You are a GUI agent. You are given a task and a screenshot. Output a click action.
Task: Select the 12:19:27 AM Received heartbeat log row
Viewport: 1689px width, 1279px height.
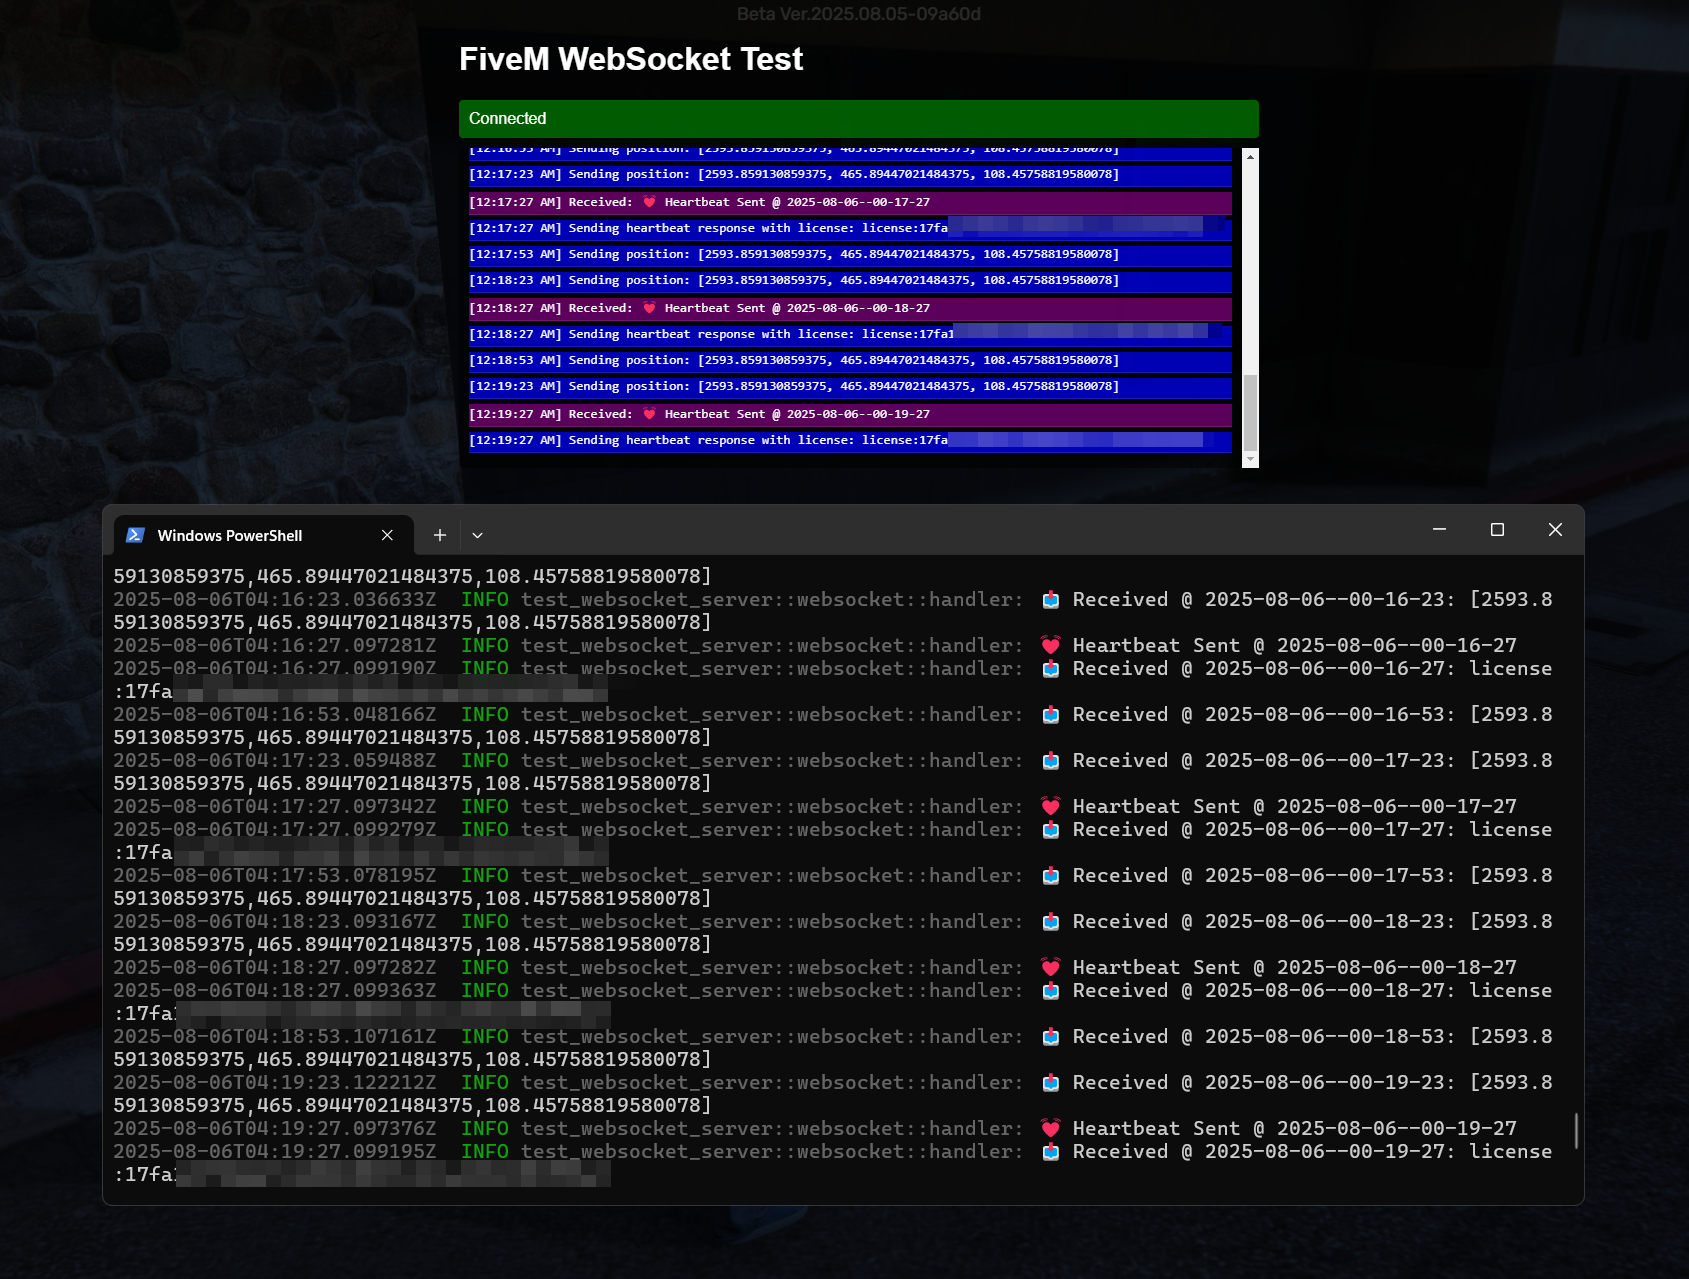850,414
